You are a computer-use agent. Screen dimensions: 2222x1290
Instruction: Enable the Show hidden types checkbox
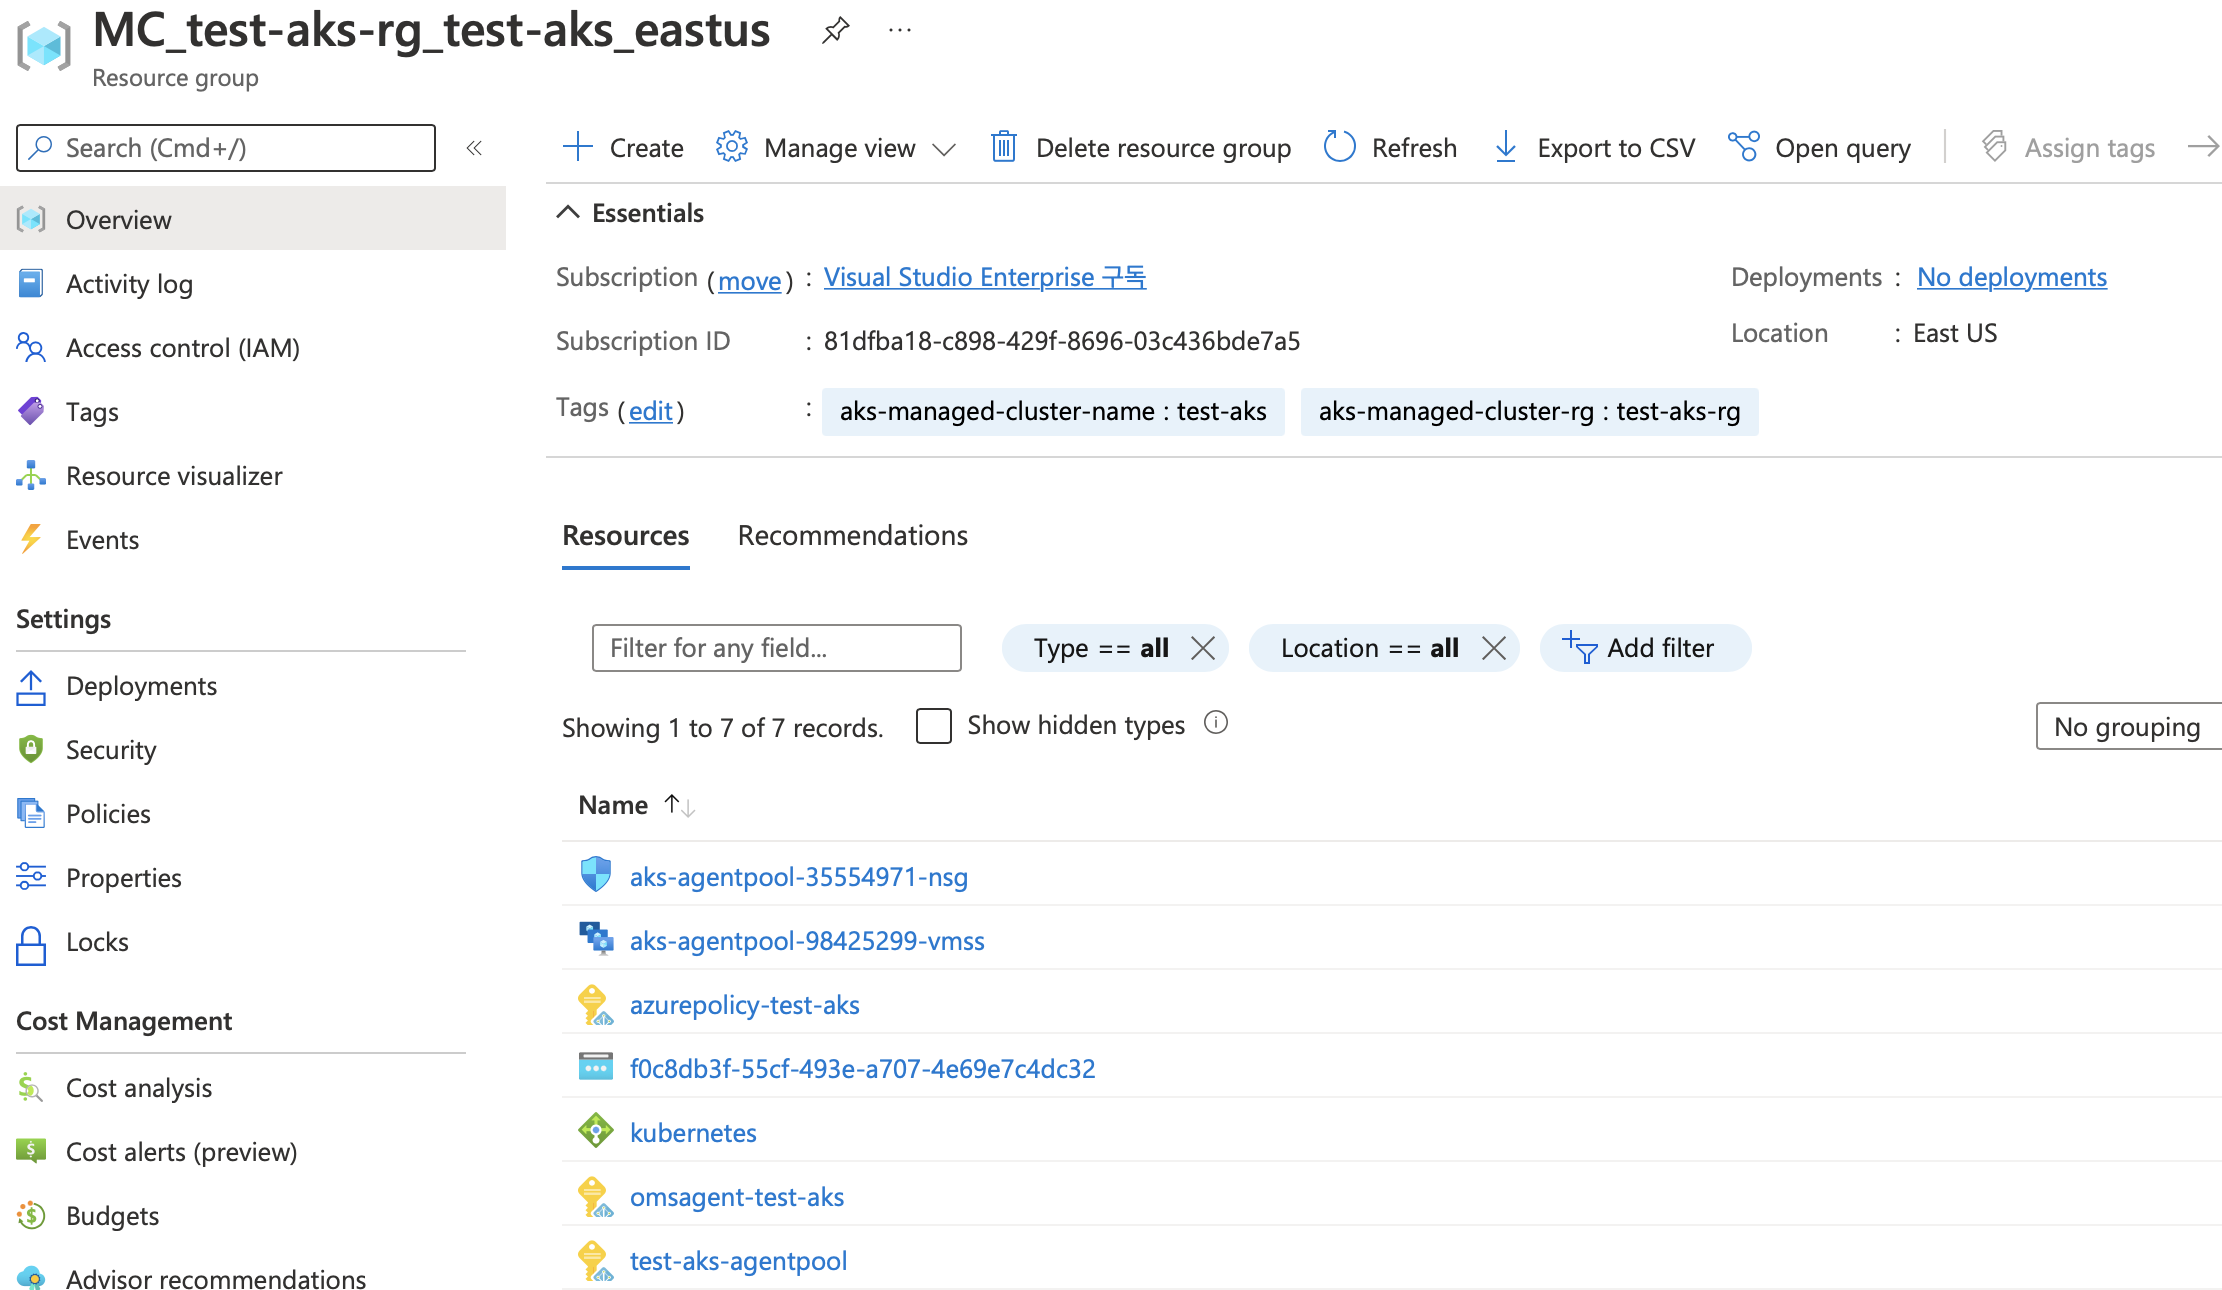[933, 726]
